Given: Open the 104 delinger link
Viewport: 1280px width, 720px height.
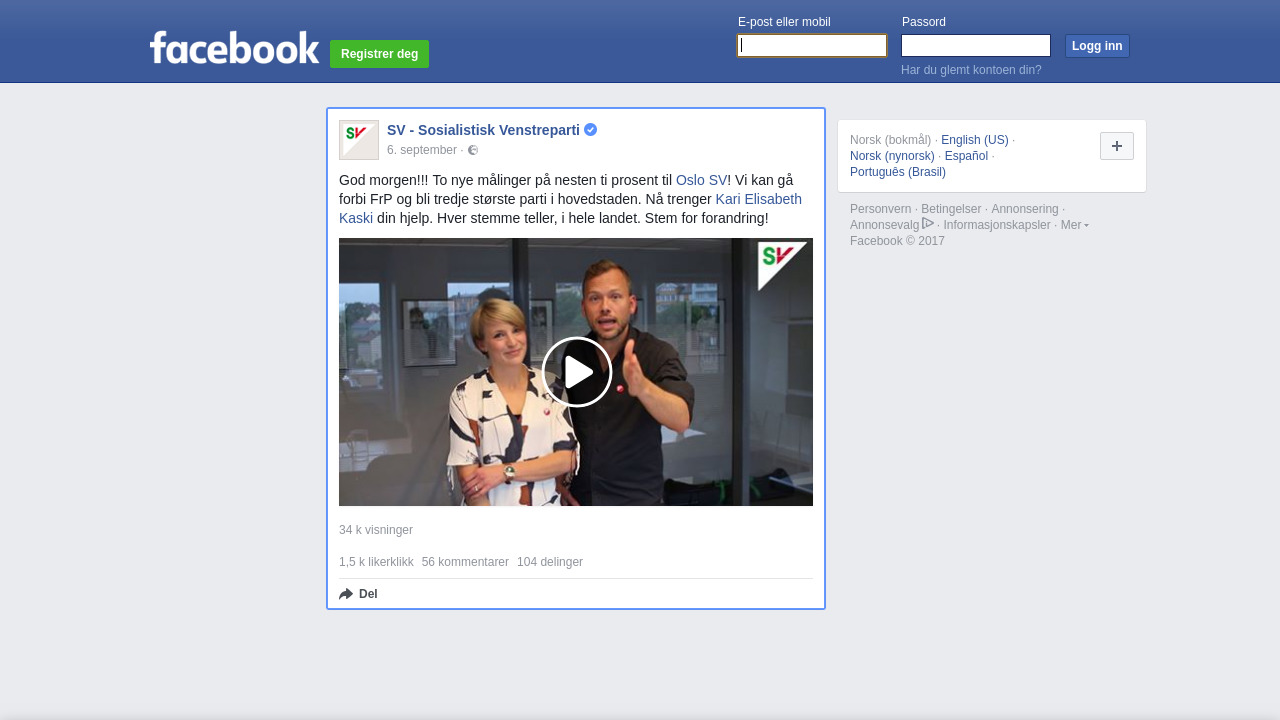Looking at the screenshot, I should click(550, 562).
